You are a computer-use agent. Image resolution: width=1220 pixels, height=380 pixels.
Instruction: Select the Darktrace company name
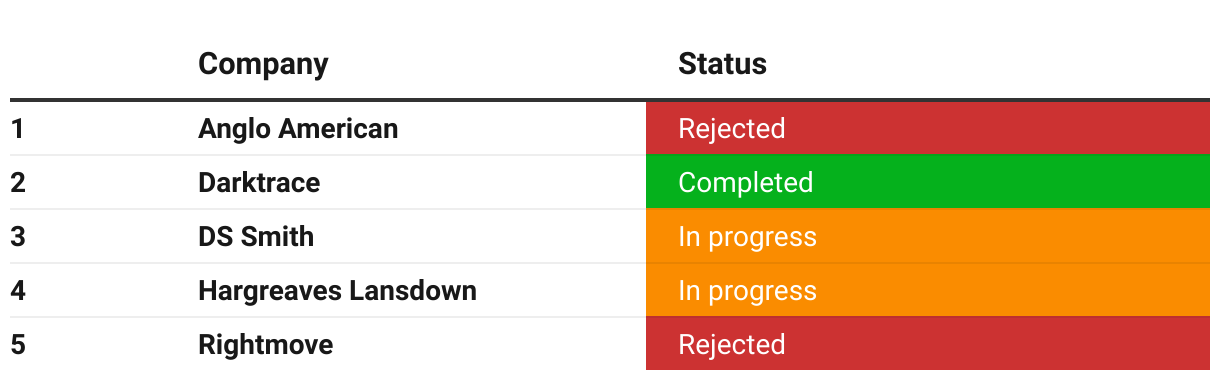tap(259, 183)
